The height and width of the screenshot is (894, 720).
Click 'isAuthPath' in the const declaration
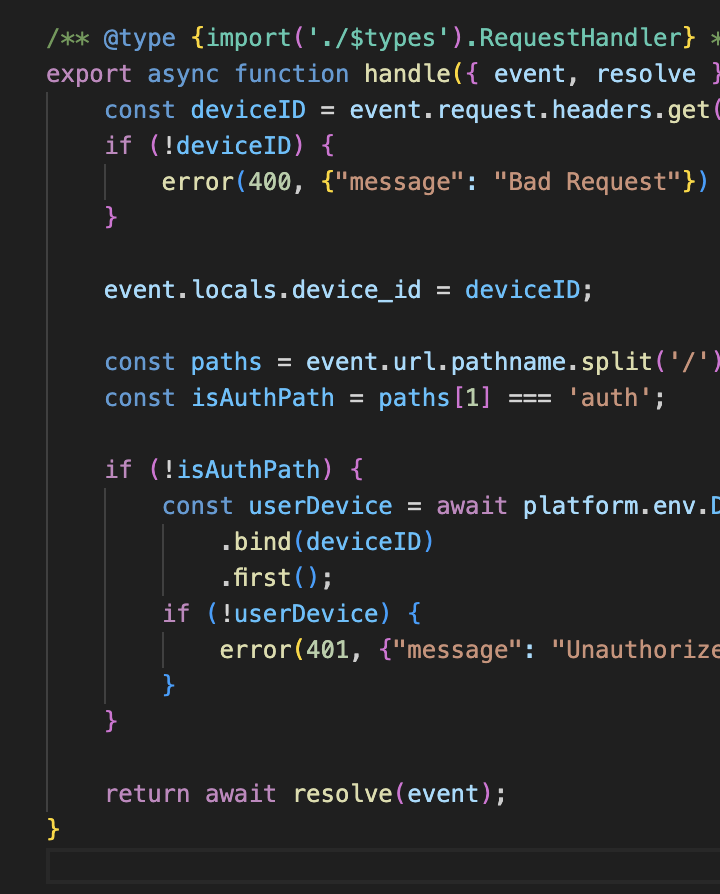point(262,398)
